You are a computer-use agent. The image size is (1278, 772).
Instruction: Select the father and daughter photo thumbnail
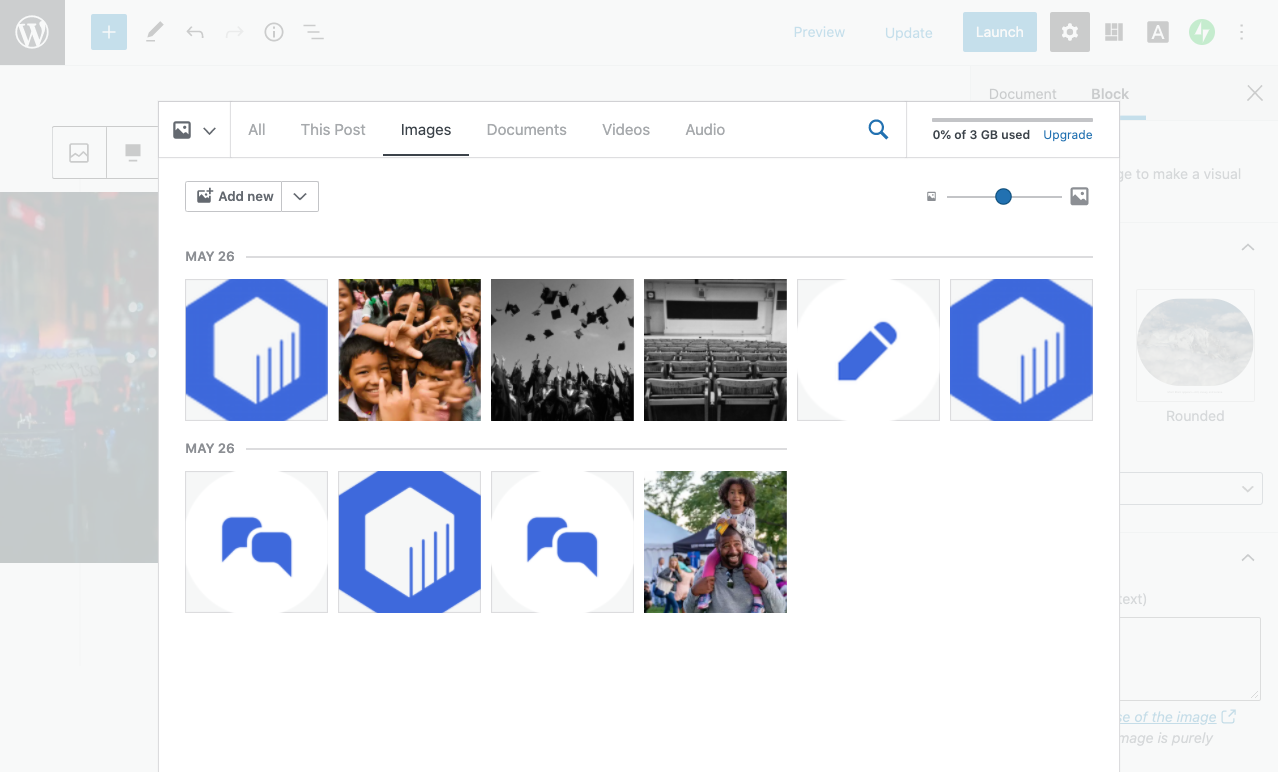point(715,542)
